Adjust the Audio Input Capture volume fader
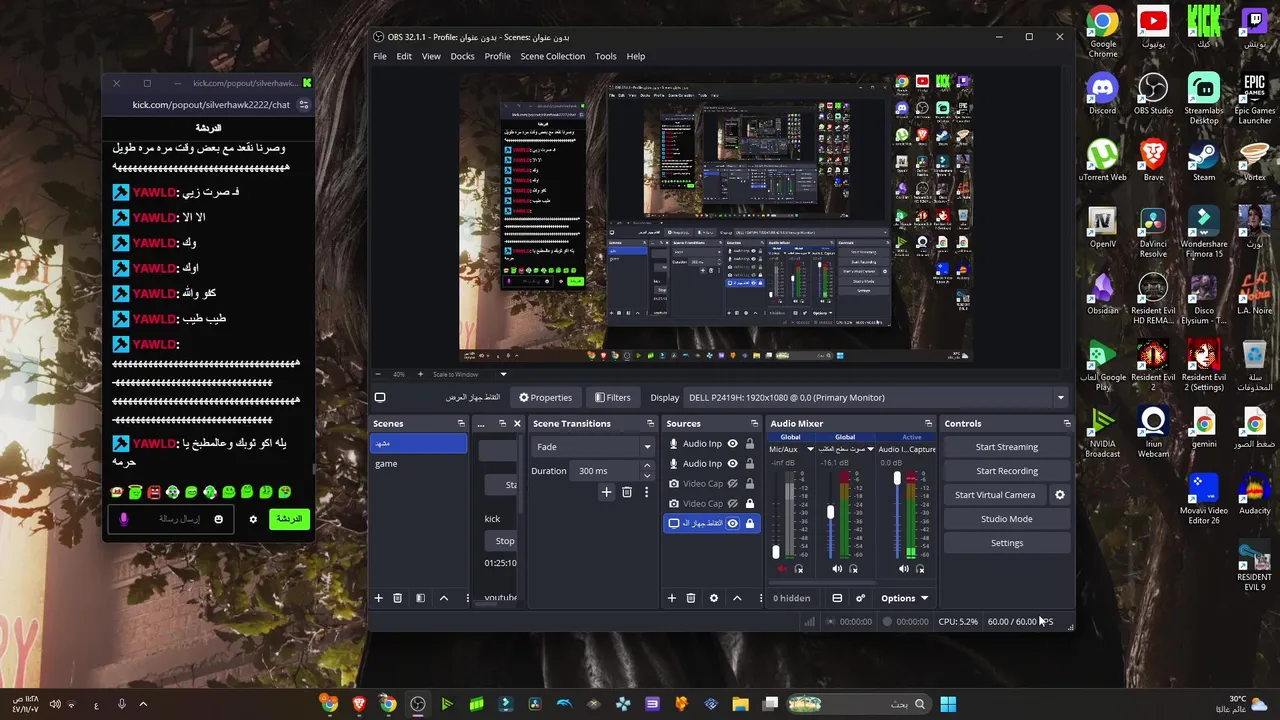This screenshot has height=720, width=1280. point(897,479)
